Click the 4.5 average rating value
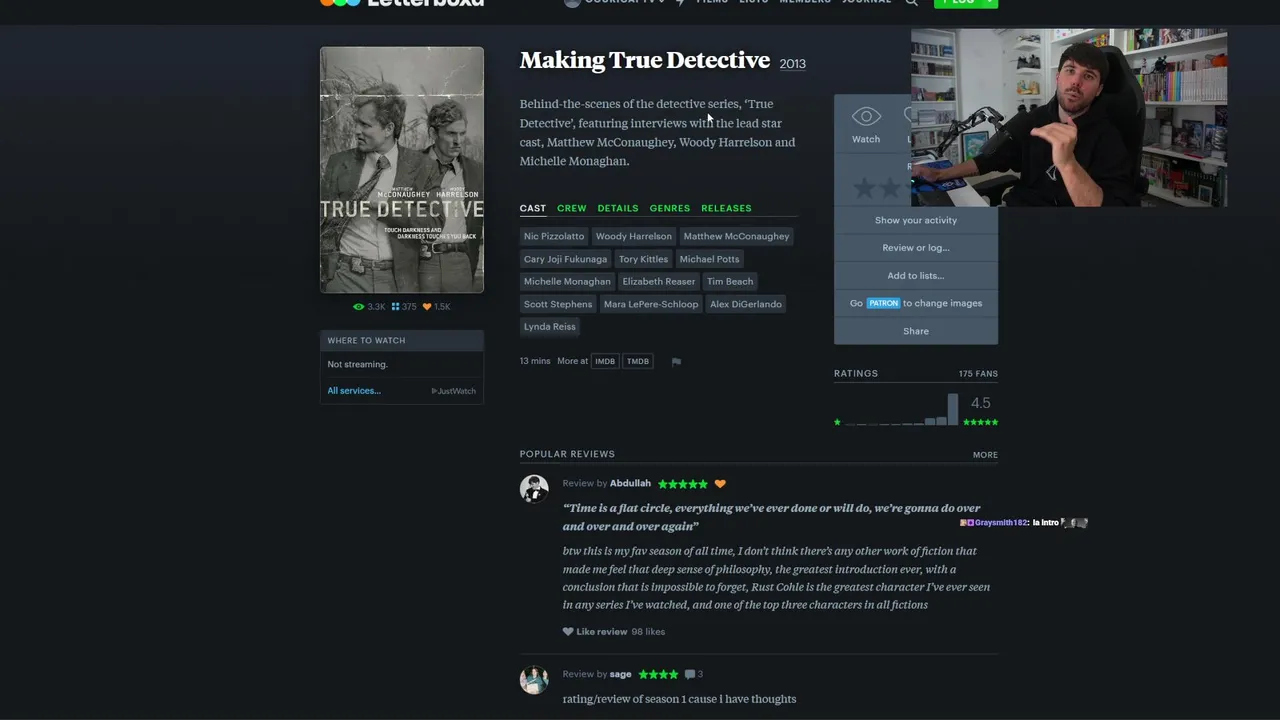This screenshot has width=1280, height=720. pyautogui.click(x=980, y=403)
